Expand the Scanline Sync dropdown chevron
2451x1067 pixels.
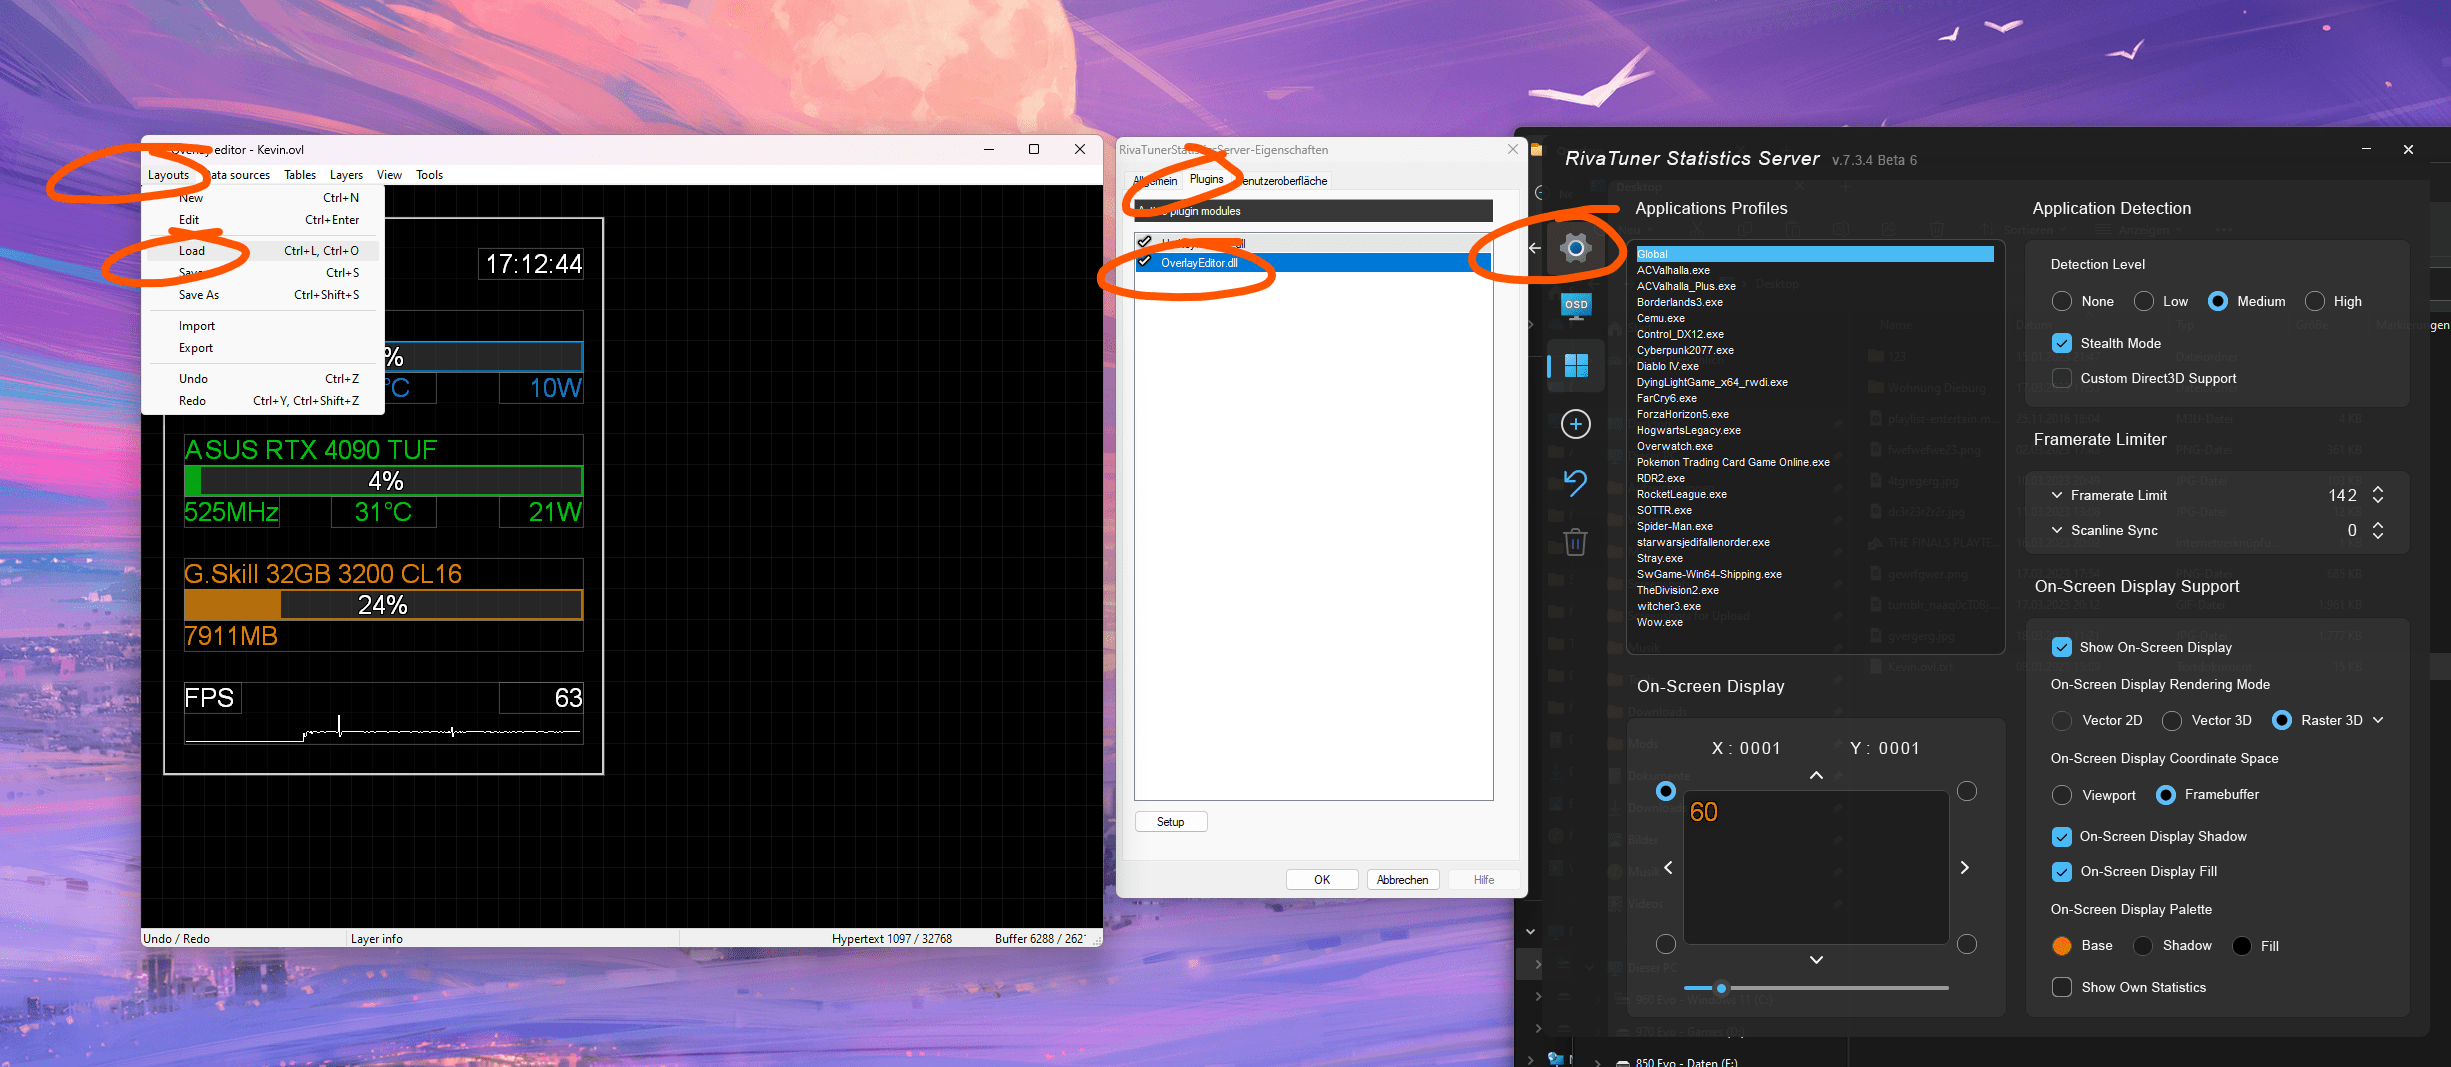(x=2057, y=530)
